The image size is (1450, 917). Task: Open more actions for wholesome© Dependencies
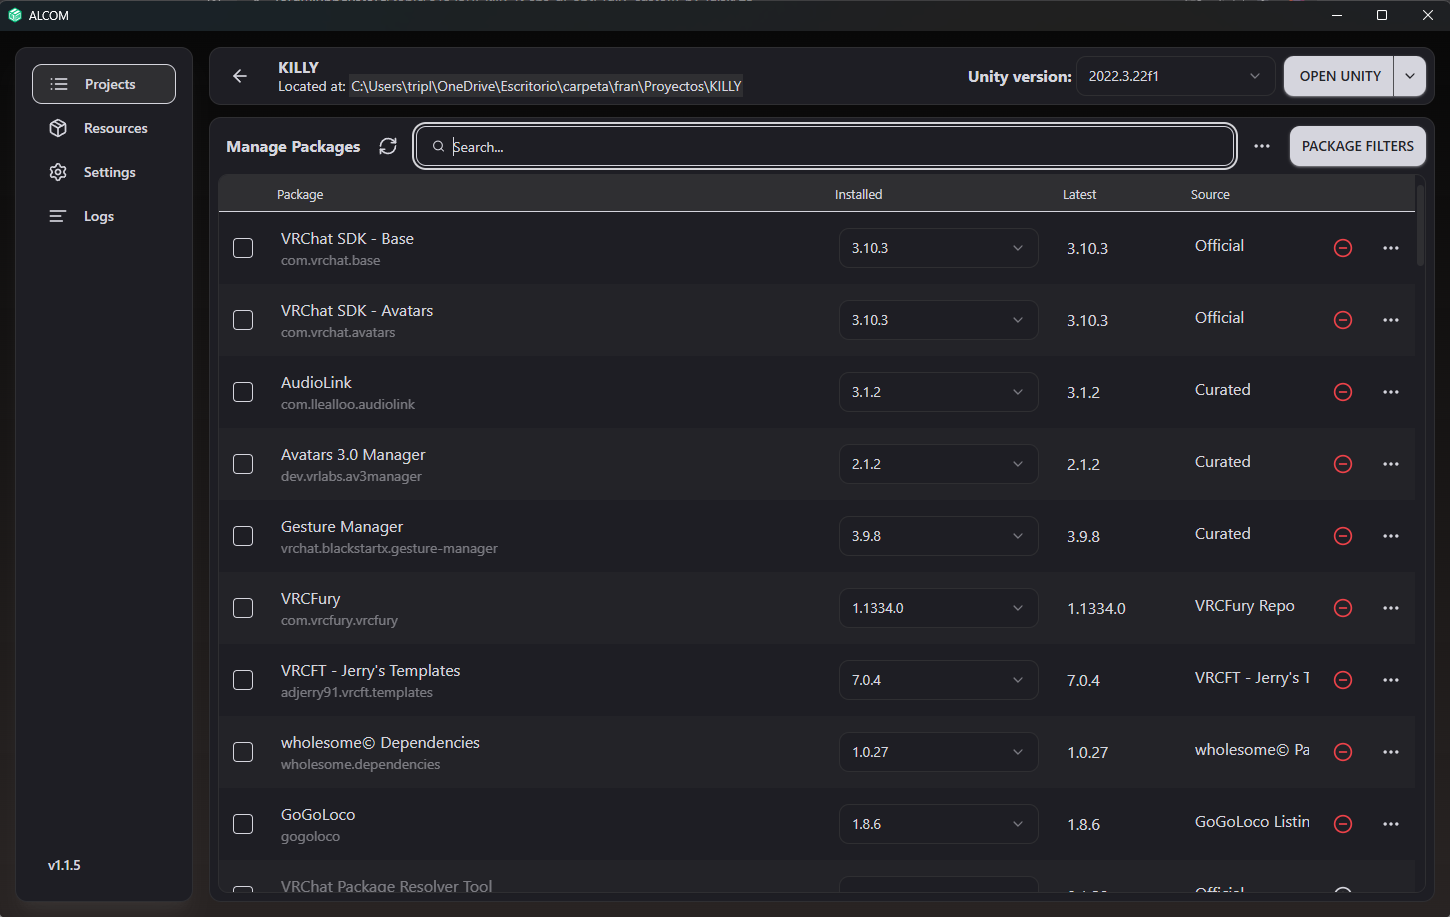(1391, 752)
